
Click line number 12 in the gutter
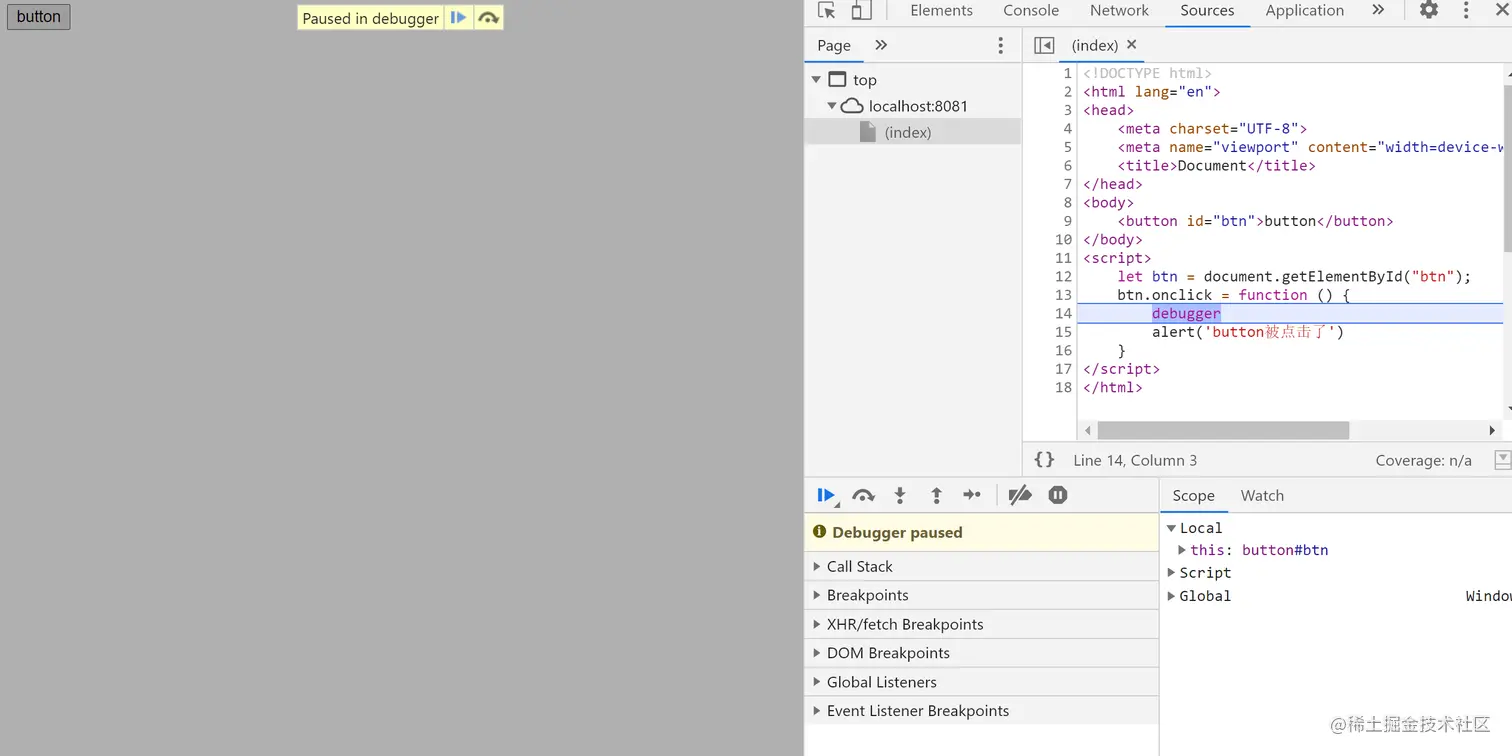point(1063,276)
